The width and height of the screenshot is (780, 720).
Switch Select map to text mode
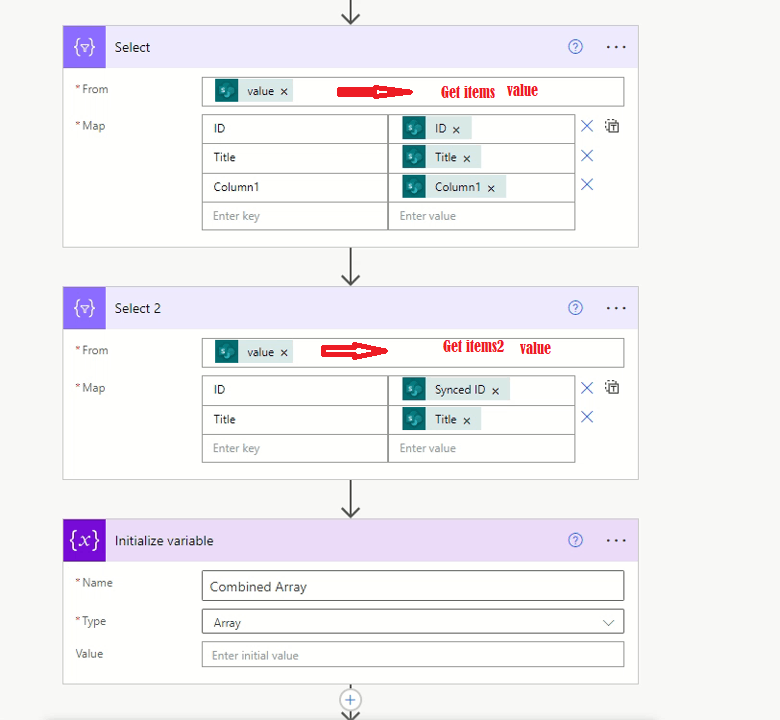tap(612, 126)
